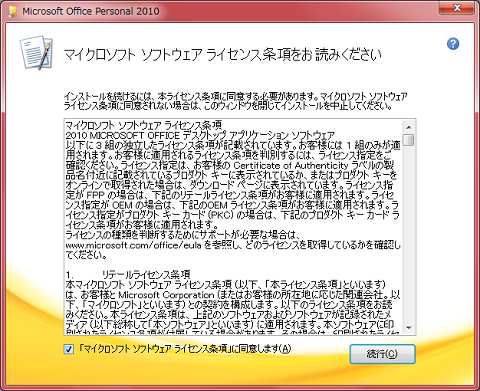Click the Office installer icon in title bar

(x=13, y=11)
